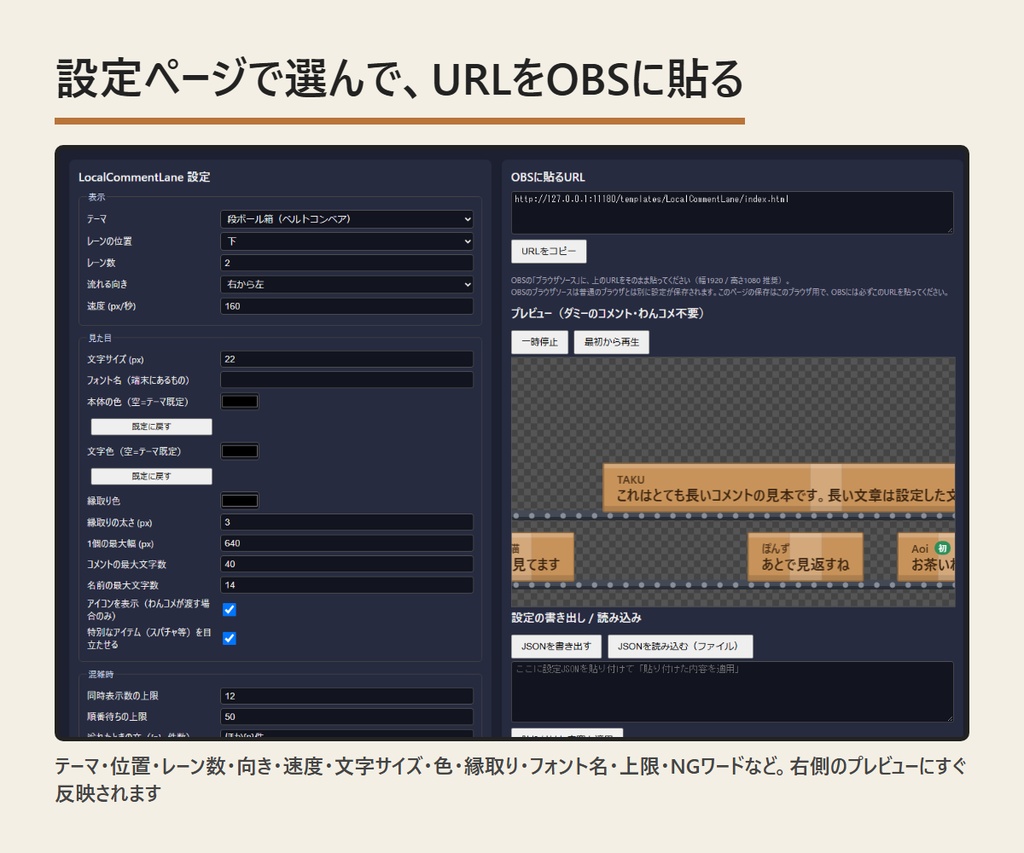Toggle the 特別なアイテムを目立たせる checkbox
Image resolution: width=1024 pixels, height=853 pixels.
(x=229, y=638)
